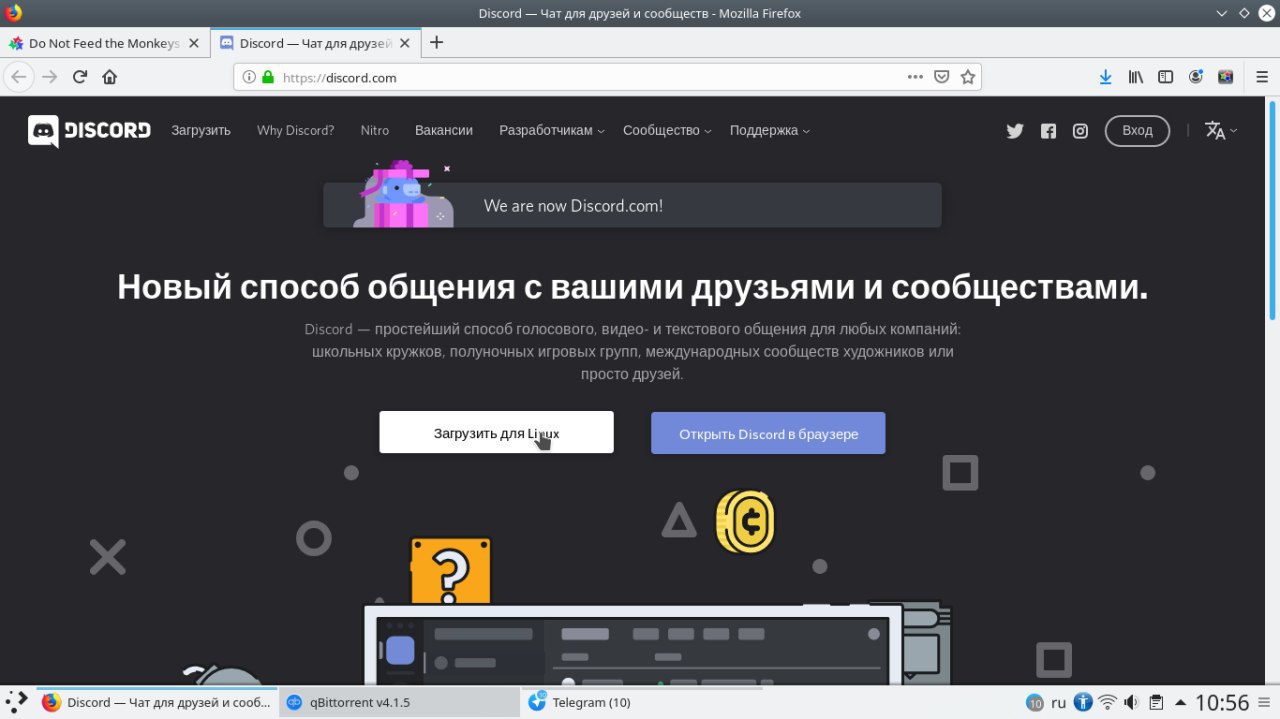Open the Загрузить nav link

pos(201,130)
